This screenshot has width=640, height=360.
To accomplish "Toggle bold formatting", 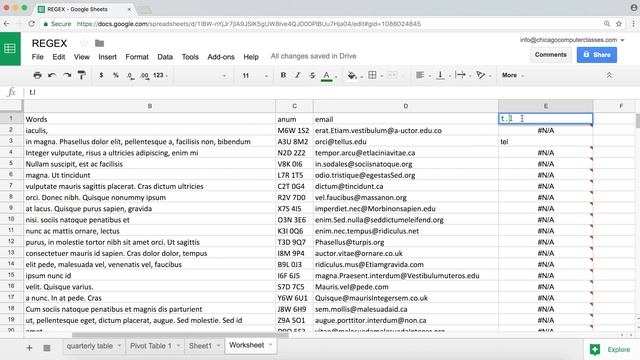I will (283, 75).
